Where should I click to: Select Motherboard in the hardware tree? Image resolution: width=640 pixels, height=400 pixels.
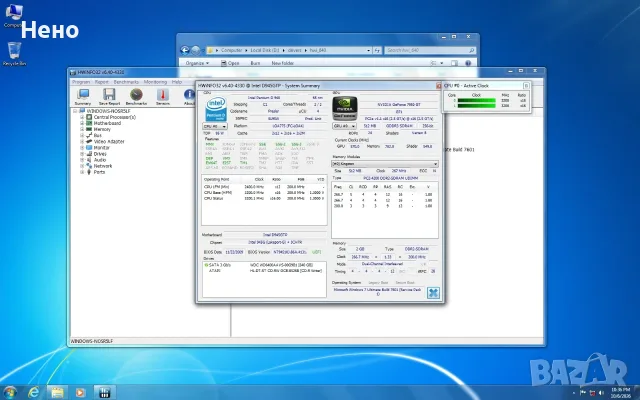click(107, 123)
